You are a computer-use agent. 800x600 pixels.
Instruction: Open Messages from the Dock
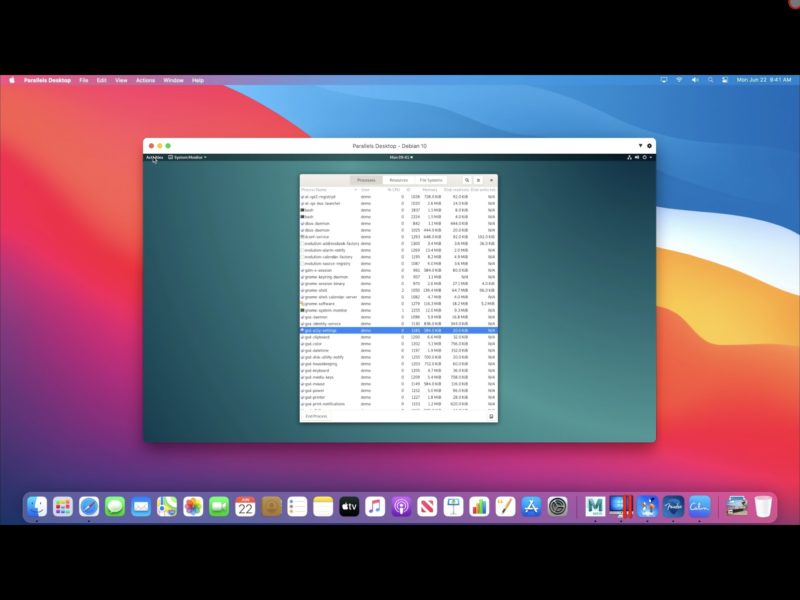tap(115, 507)
